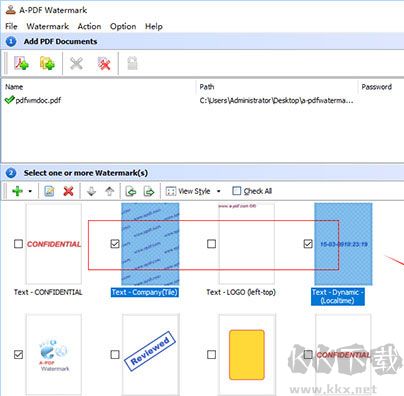The image size is (404, 396).
Task: Uncheck the Text - Company(Tile) watermark checkbox
Action: [115, 244]
